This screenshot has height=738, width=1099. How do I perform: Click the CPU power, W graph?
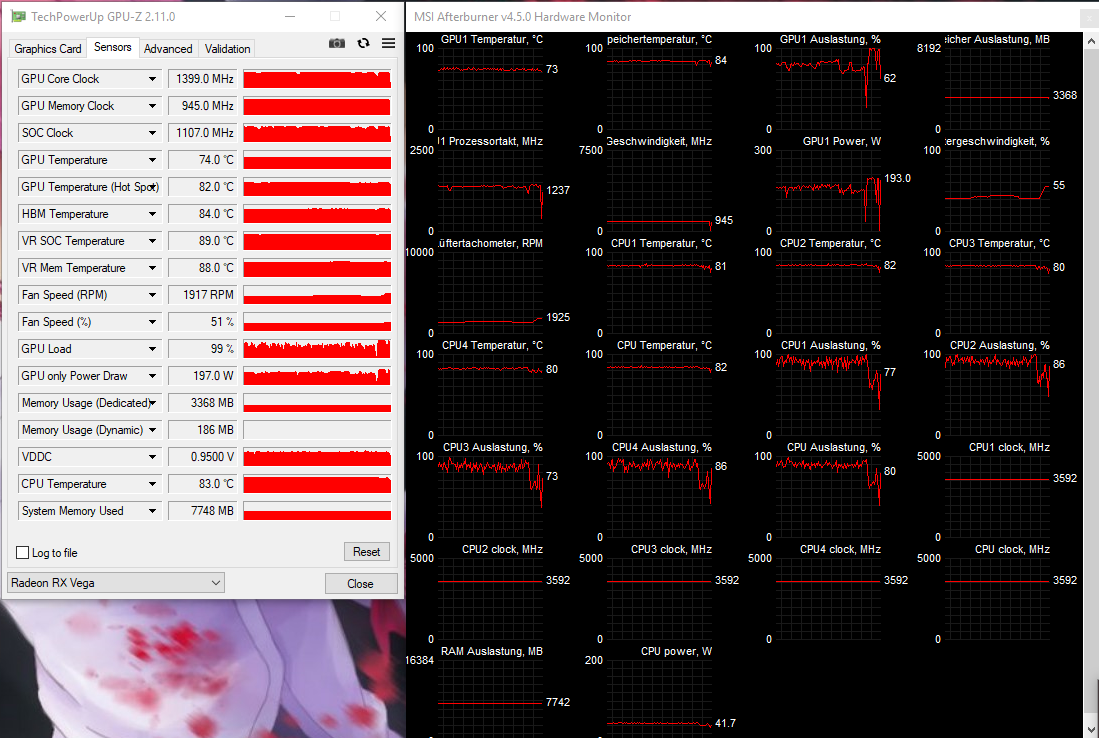click(660, 697)
